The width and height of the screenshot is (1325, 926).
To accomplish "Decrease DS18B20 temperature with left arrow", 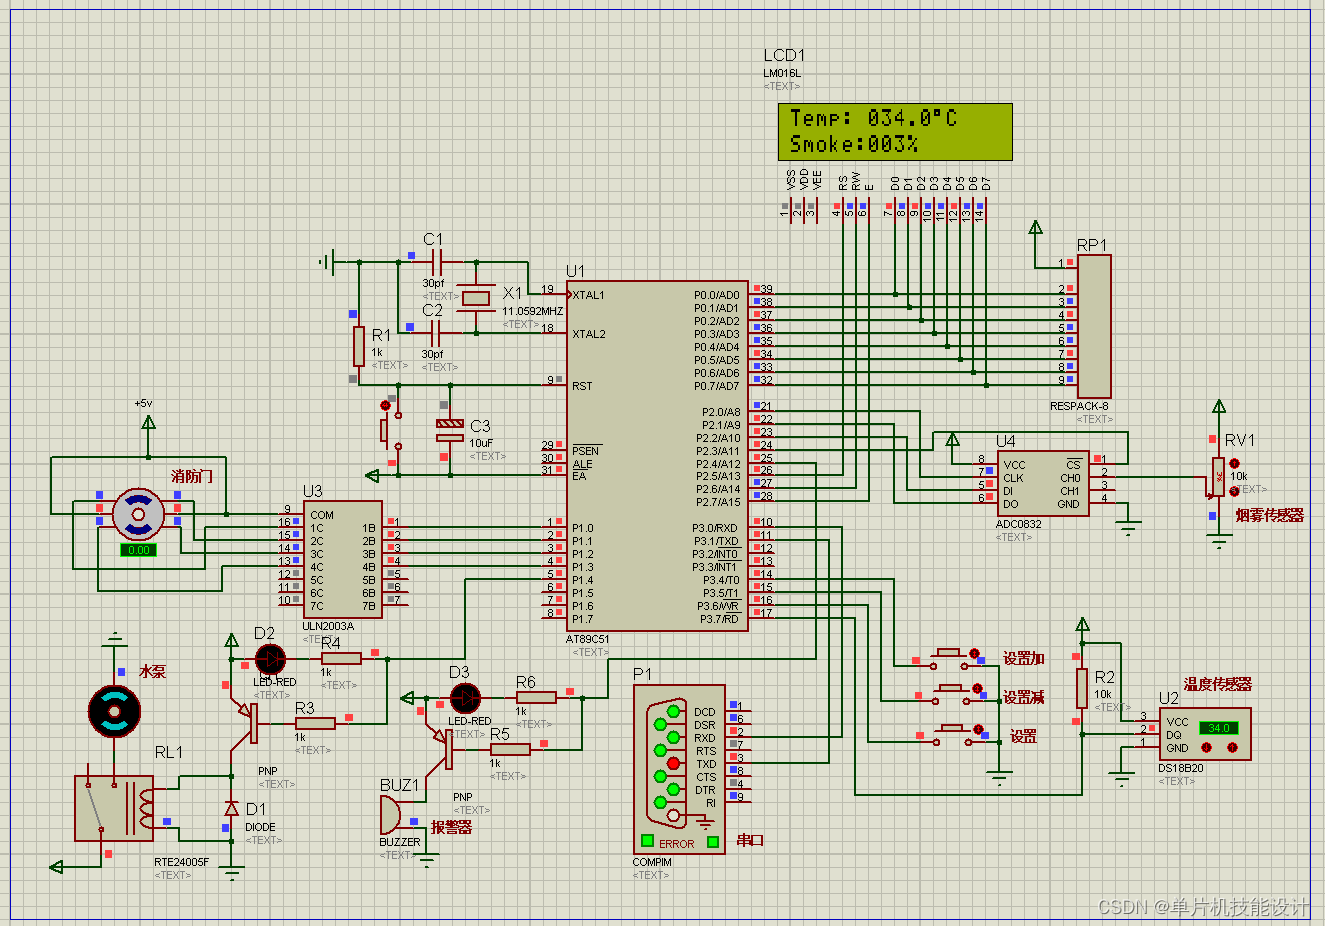I will [1207, 747].
